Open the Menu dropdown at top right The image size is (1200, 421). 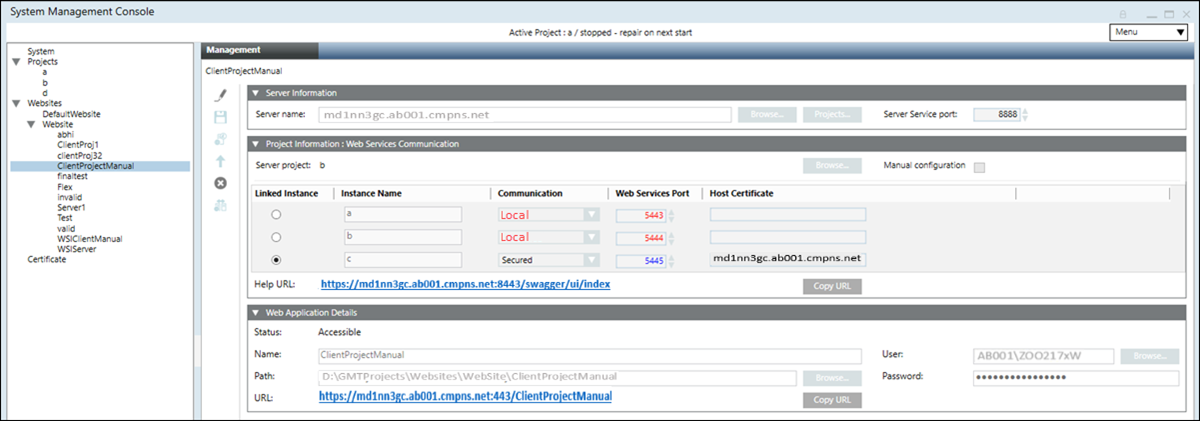[x=1148, y=32]
